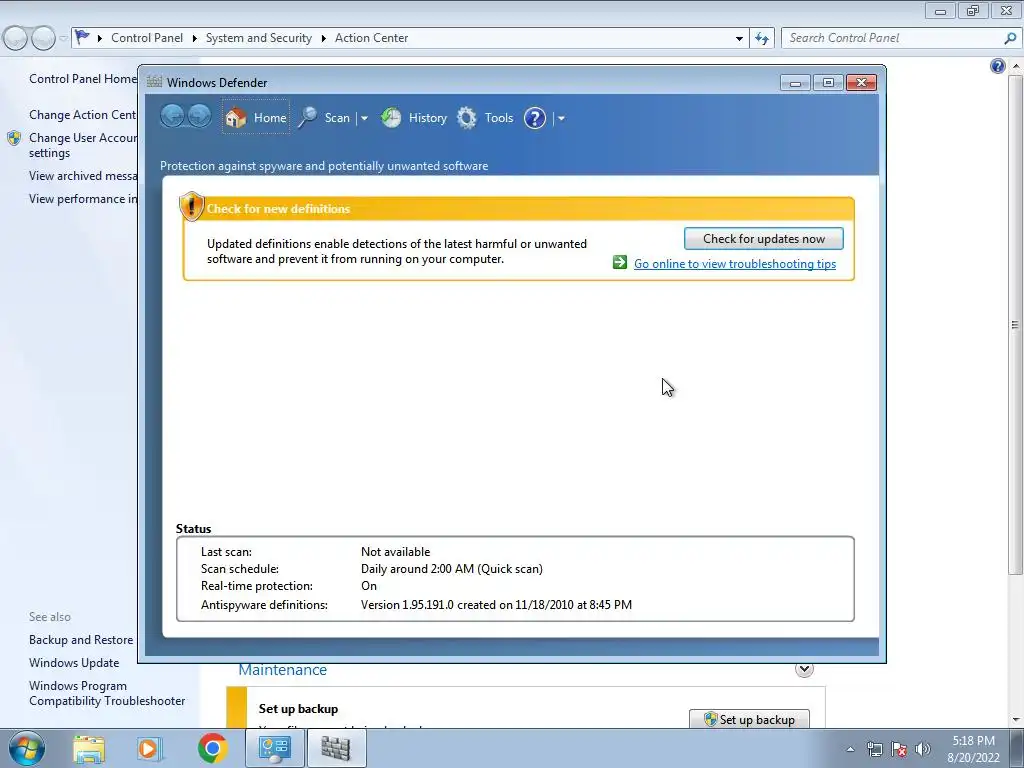Switch to Windows Defender taskbar button
This screenshot has width=1024, height=768.
336,748
